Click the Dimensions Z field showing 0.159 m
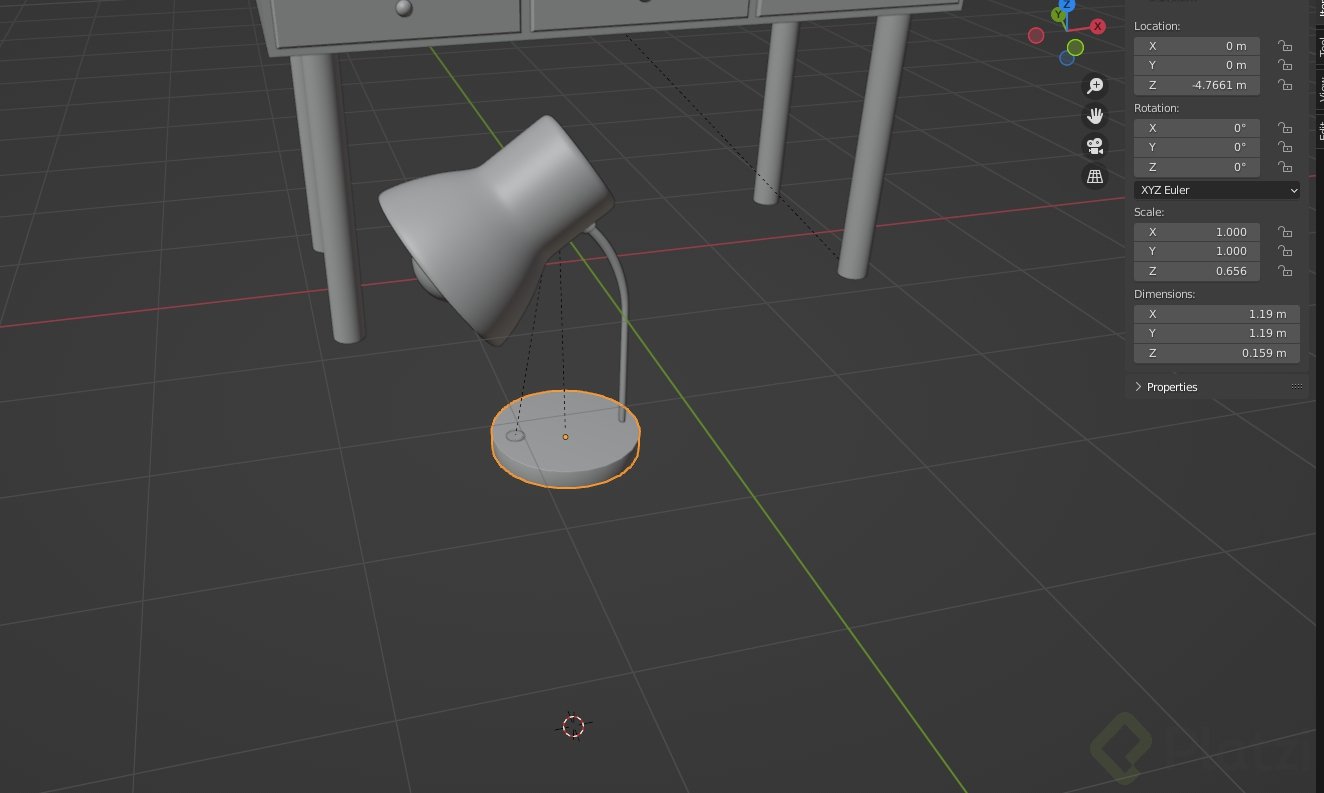The image size is (1324, 793). pyautogui.click(x=1217, y=353)
